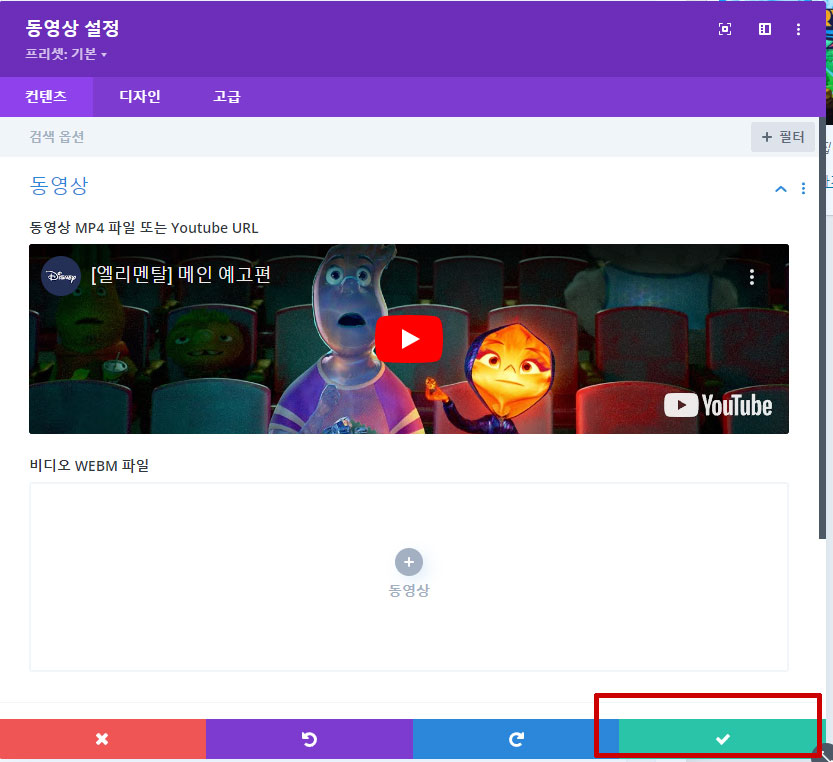
Task: Click the 동영상 section heading
Action: tap(58, 186)
